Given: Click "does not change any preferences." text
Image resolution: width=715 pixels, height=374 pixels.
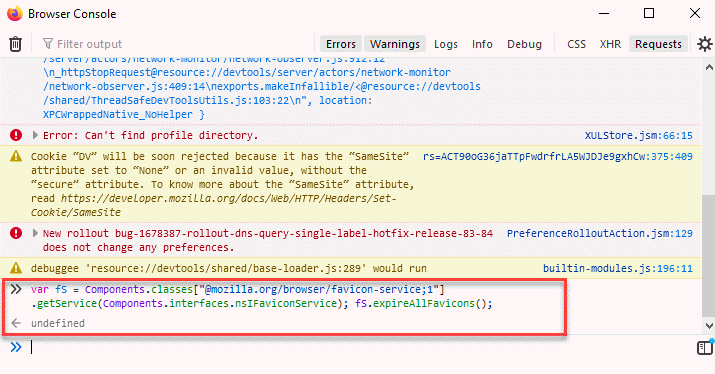Looking at the screenshot, I should (139, 247).
